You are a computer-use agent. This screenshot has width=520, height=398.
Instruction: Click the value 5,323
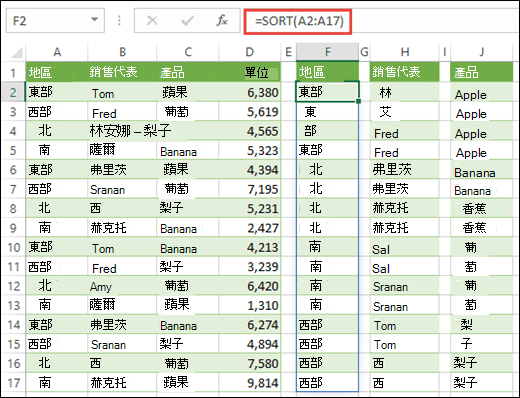[263, 150]
